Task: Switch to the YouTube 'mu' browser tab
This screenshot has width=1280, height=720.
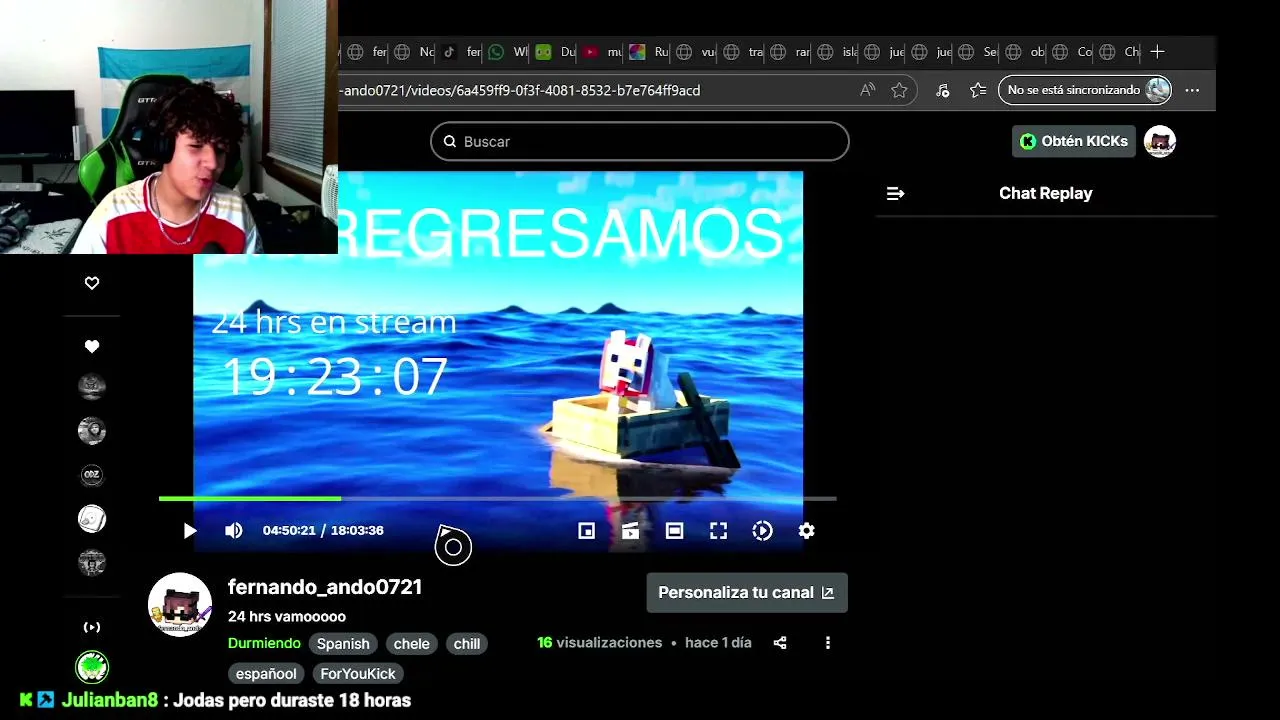Action: (602, 52)
